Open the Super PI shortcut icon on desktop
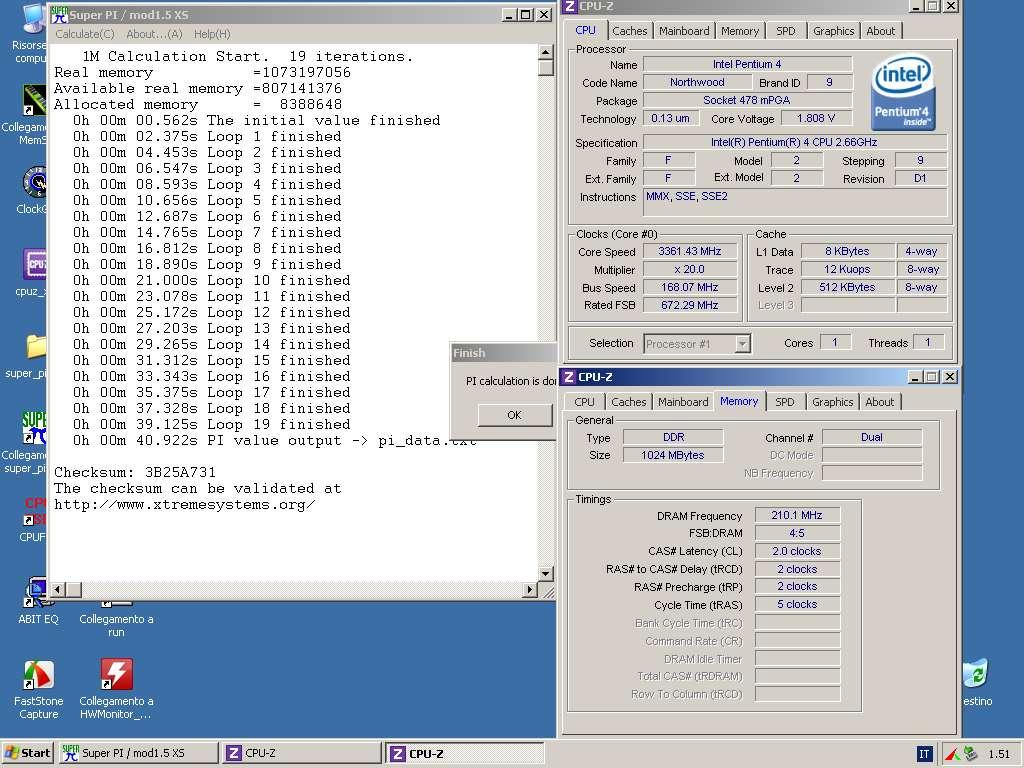Screen dimensions: 1024x768 coord(34,428)
